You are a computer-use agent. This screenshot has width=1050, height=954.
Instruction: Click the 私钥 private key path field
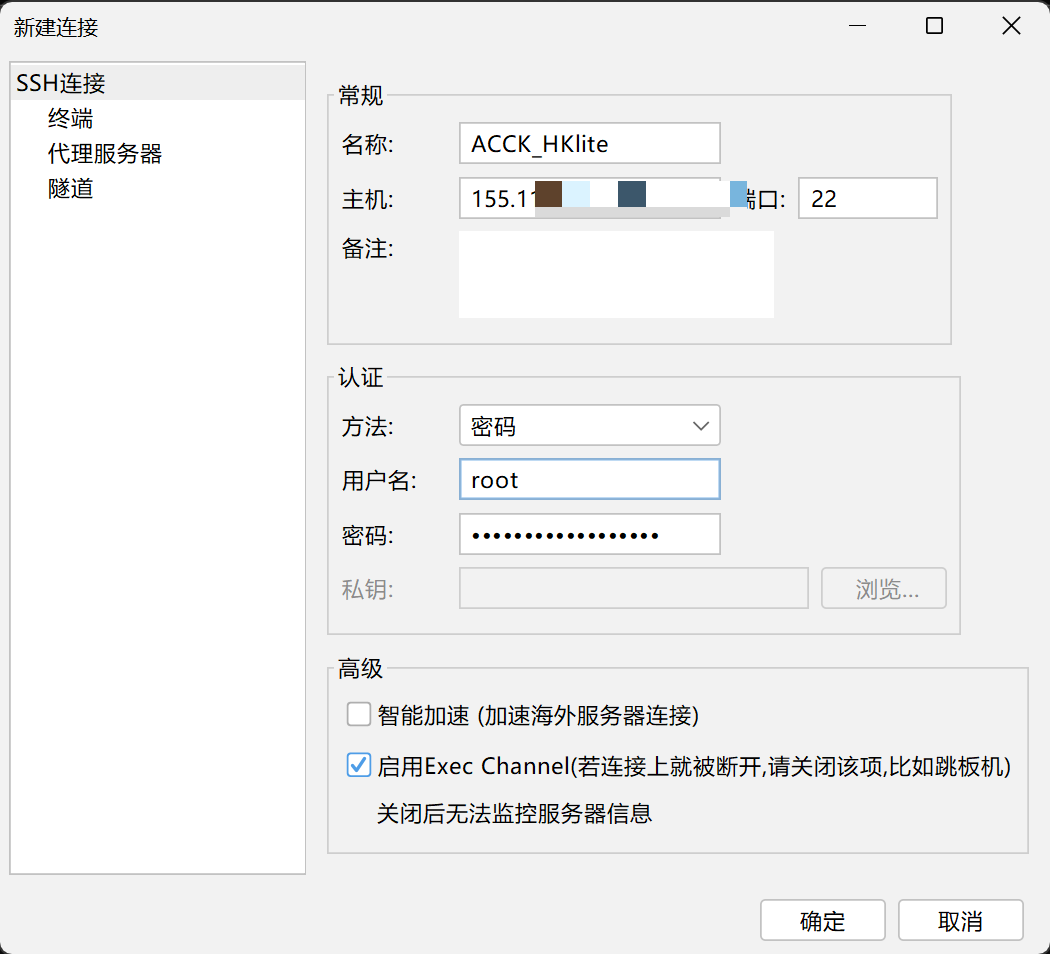(x=632, y=589)
